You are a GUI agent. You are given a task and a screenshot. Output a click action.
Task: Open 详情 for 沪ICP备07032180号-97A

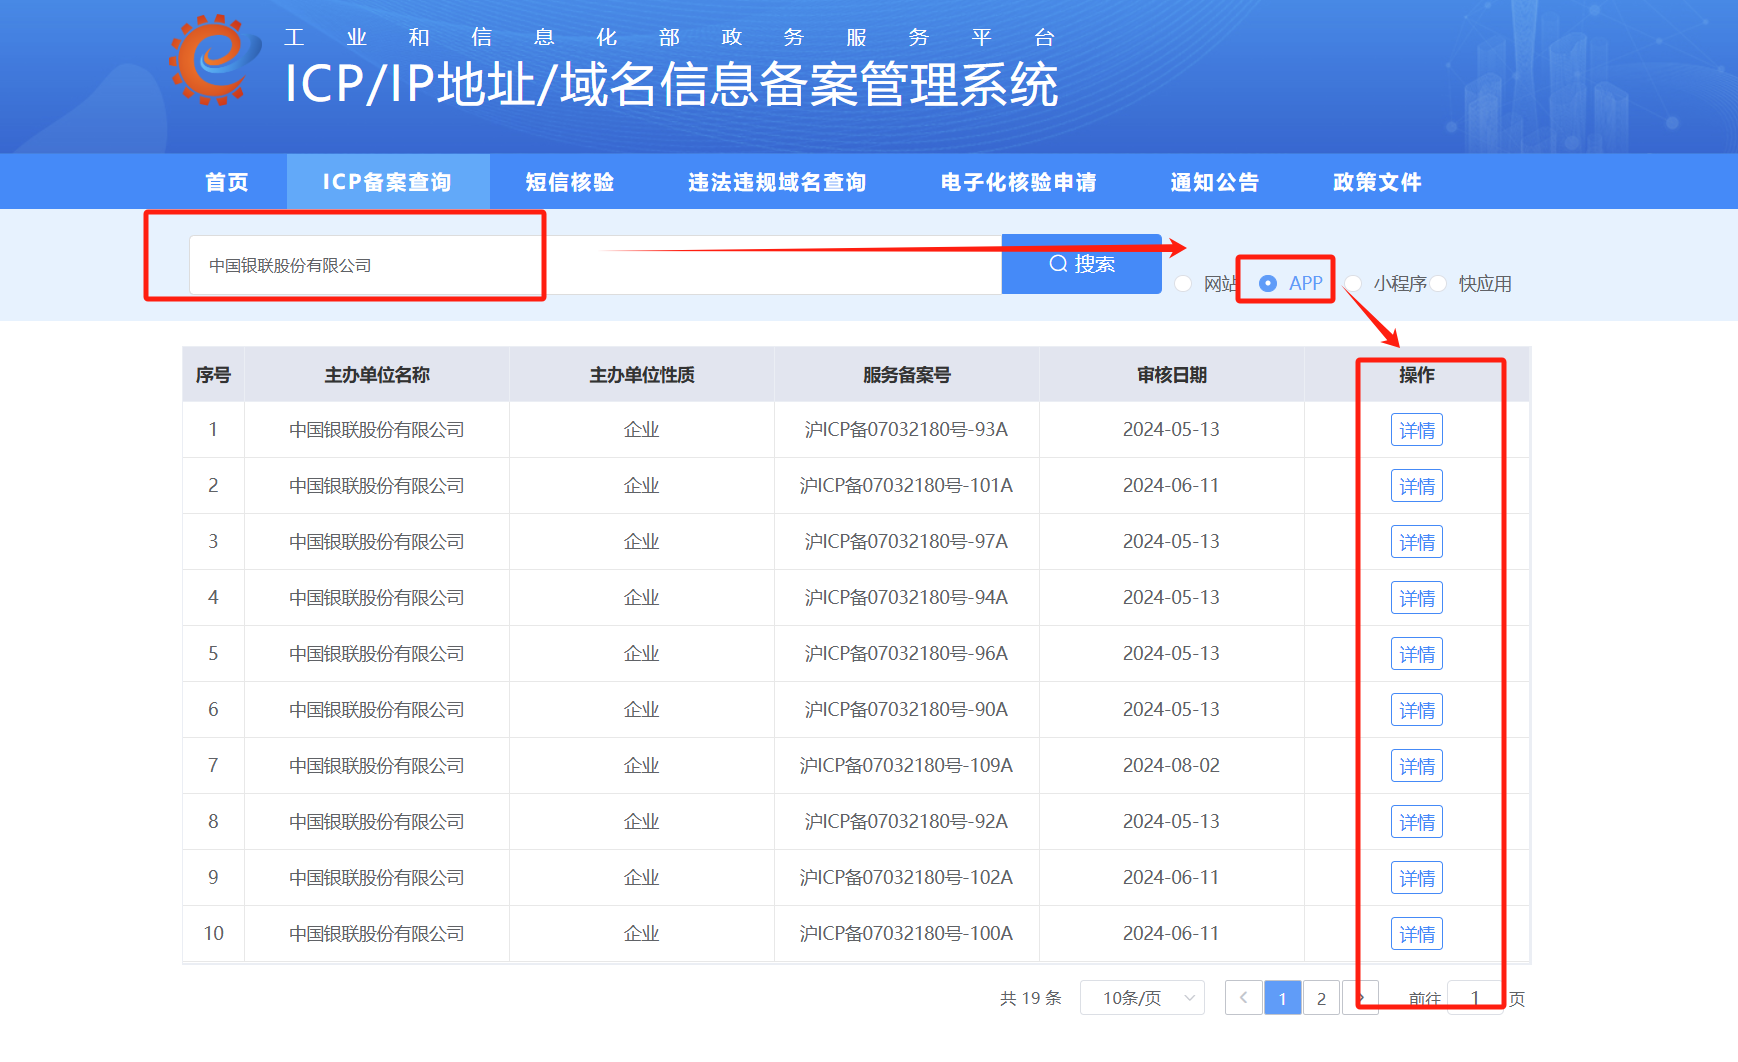click(x=1417, y=542)
